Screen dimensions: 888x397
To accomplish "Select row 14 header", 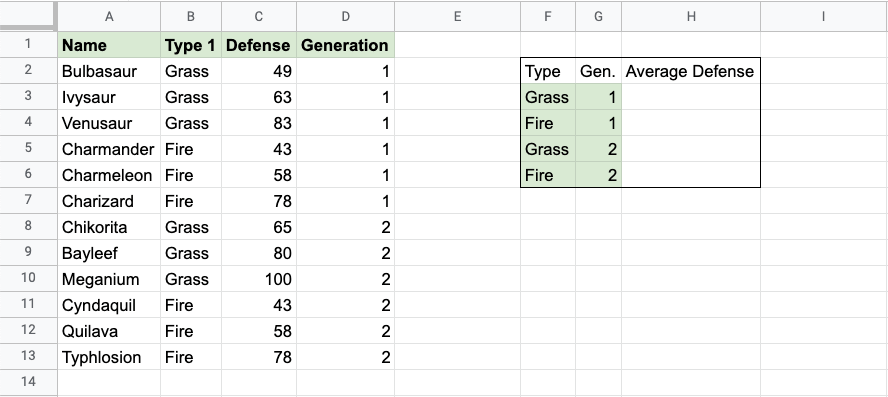I will pyautogui.click(x=28, y=382).
